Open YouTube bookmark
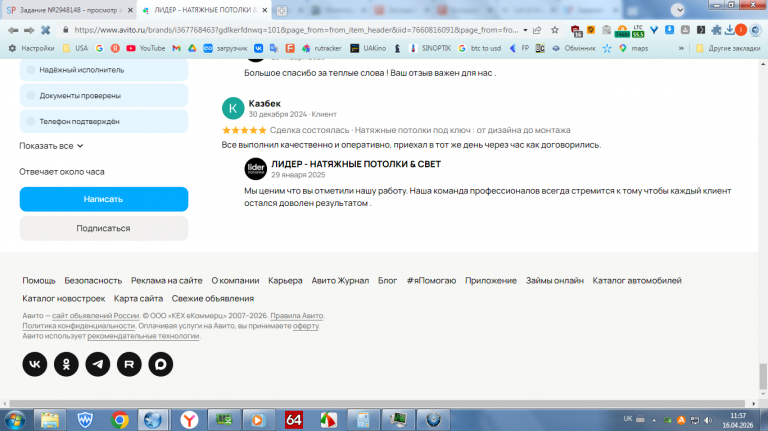The width and height of the screenshot is (768, 431). click(145, 48)
